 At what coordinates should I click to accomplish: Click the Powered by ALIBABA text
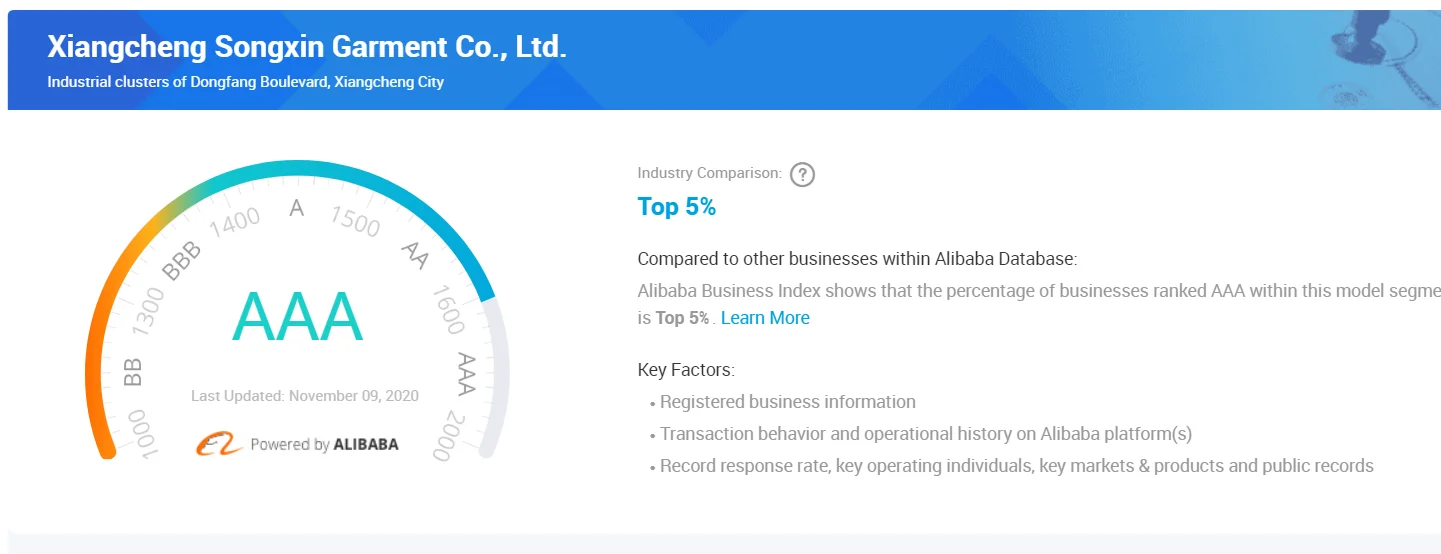click(x=324, y=444)
